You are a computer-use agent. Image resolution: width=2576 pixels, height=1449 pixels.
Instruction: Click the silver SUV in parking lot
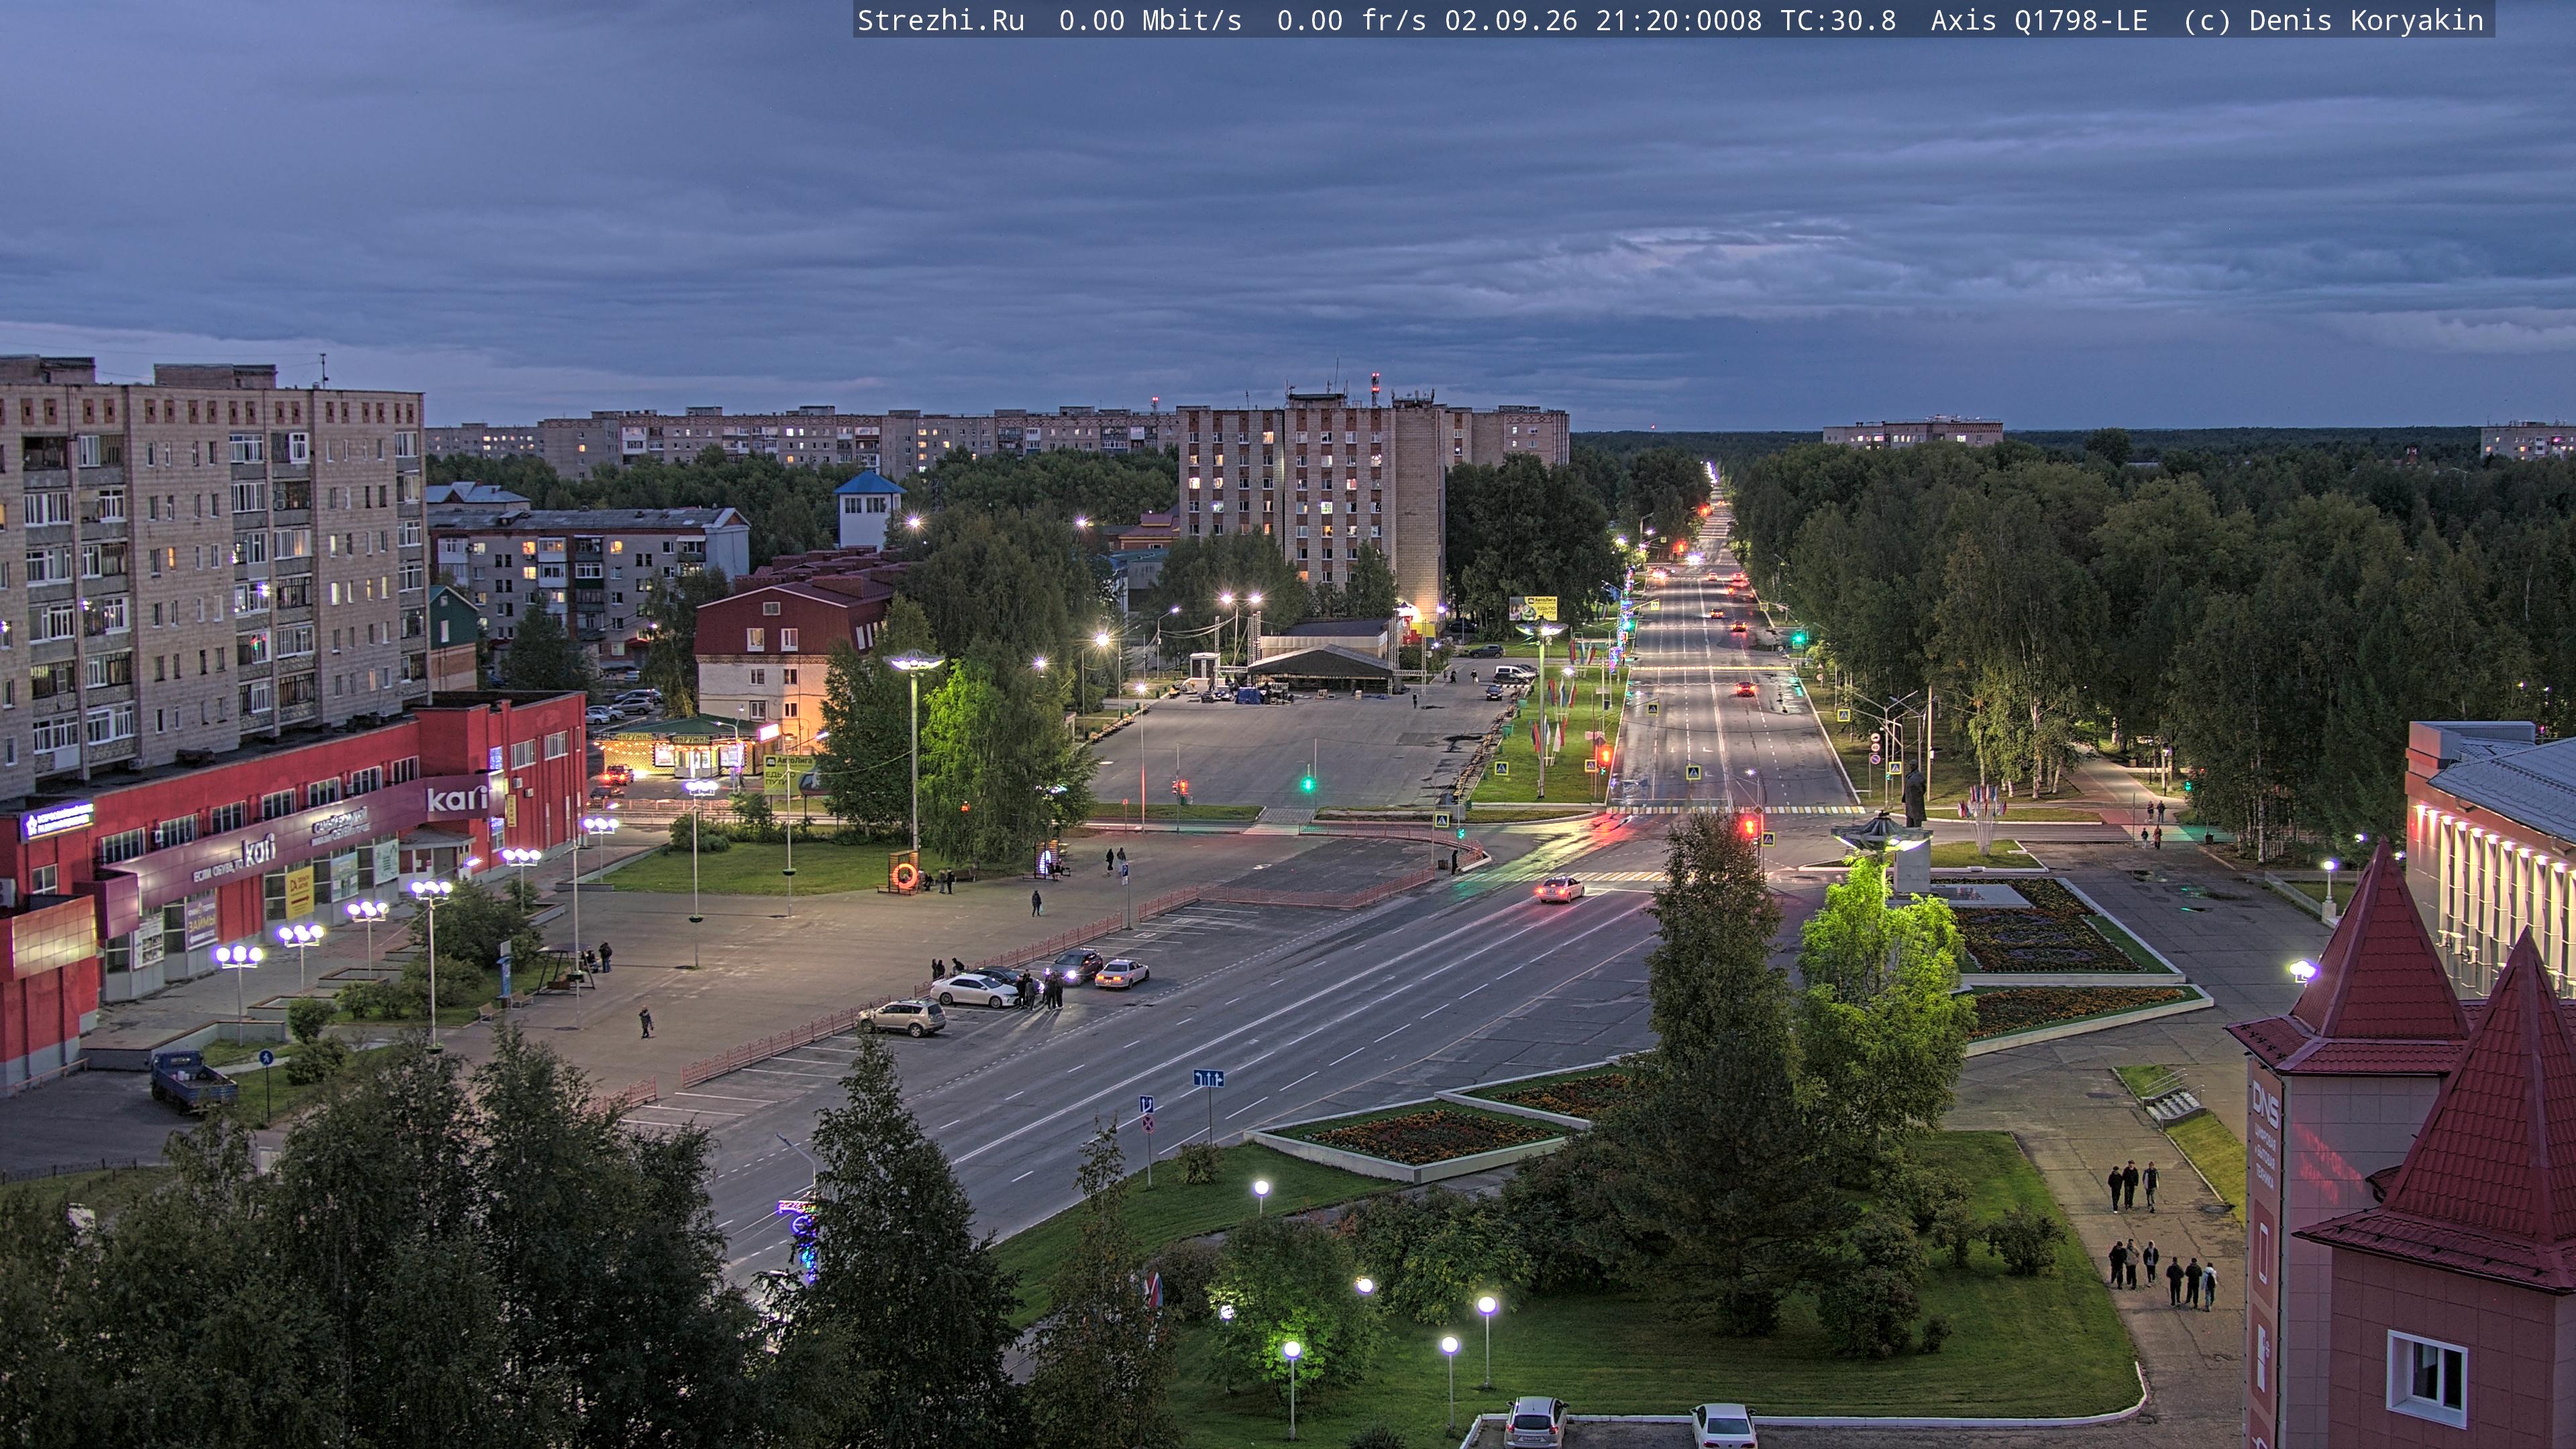[x=902, y=1016]
